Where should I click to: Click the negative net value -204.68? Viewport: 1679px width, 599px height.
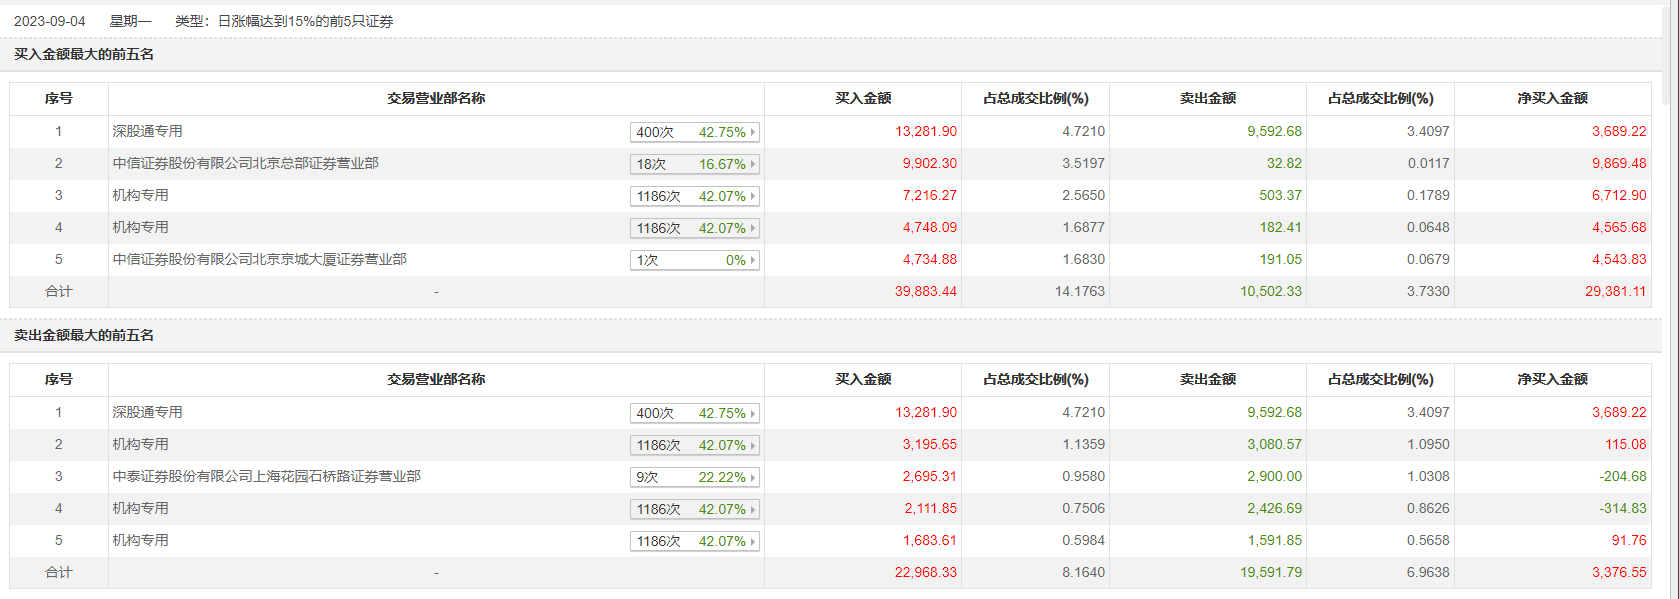1623,476
